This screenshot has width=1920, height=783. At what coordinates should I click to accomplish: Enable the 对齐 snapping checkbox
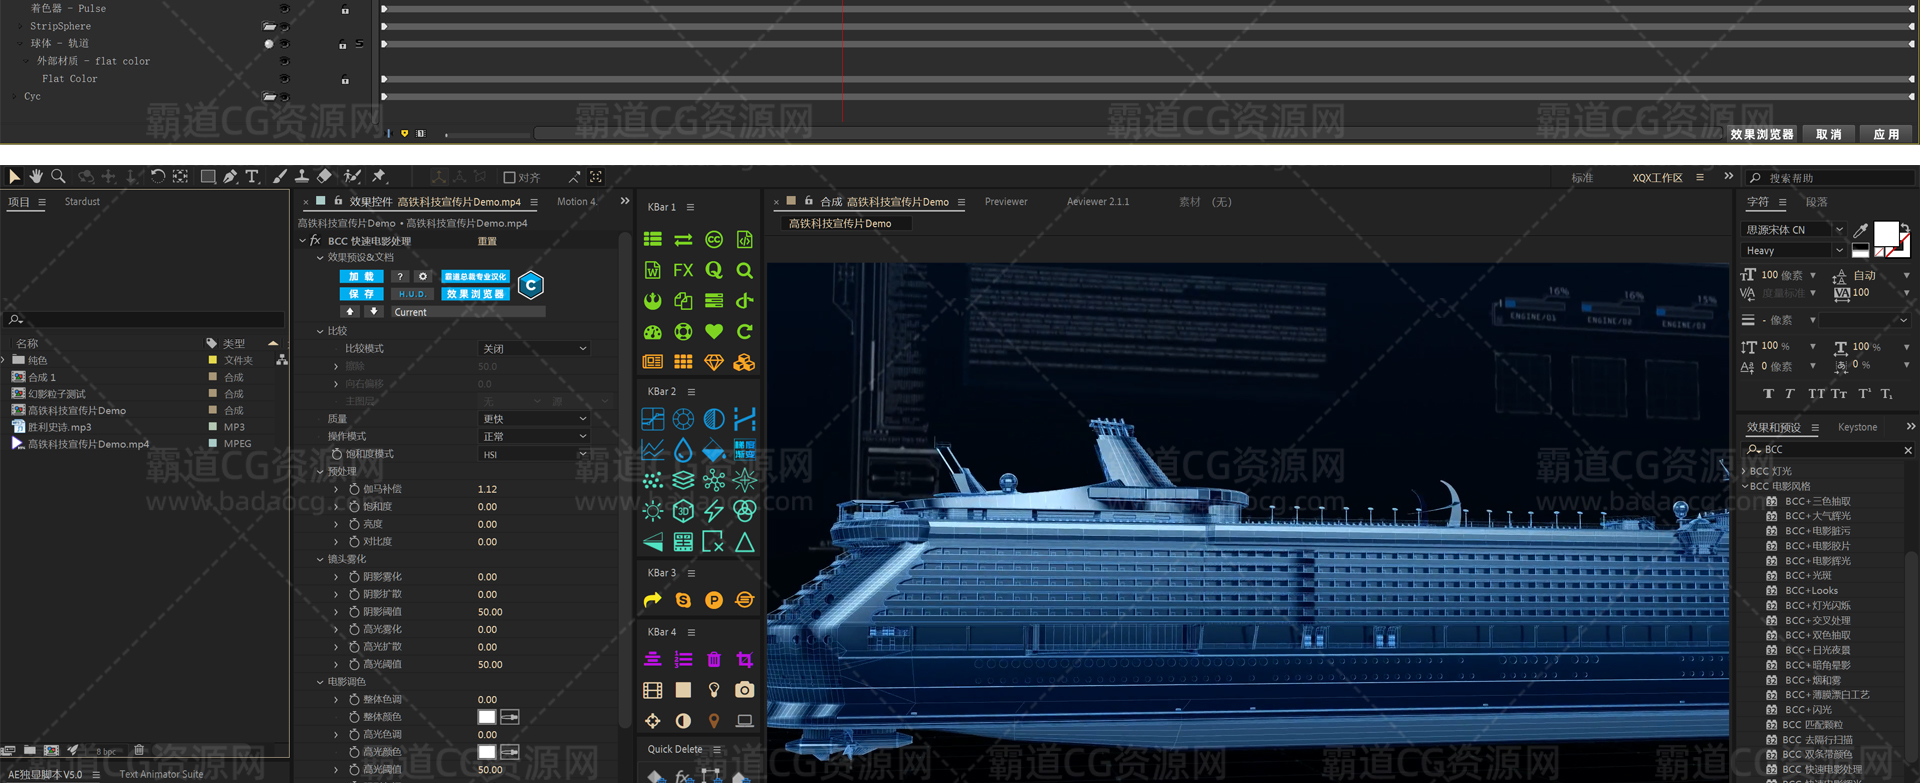[x=509, y=178]
